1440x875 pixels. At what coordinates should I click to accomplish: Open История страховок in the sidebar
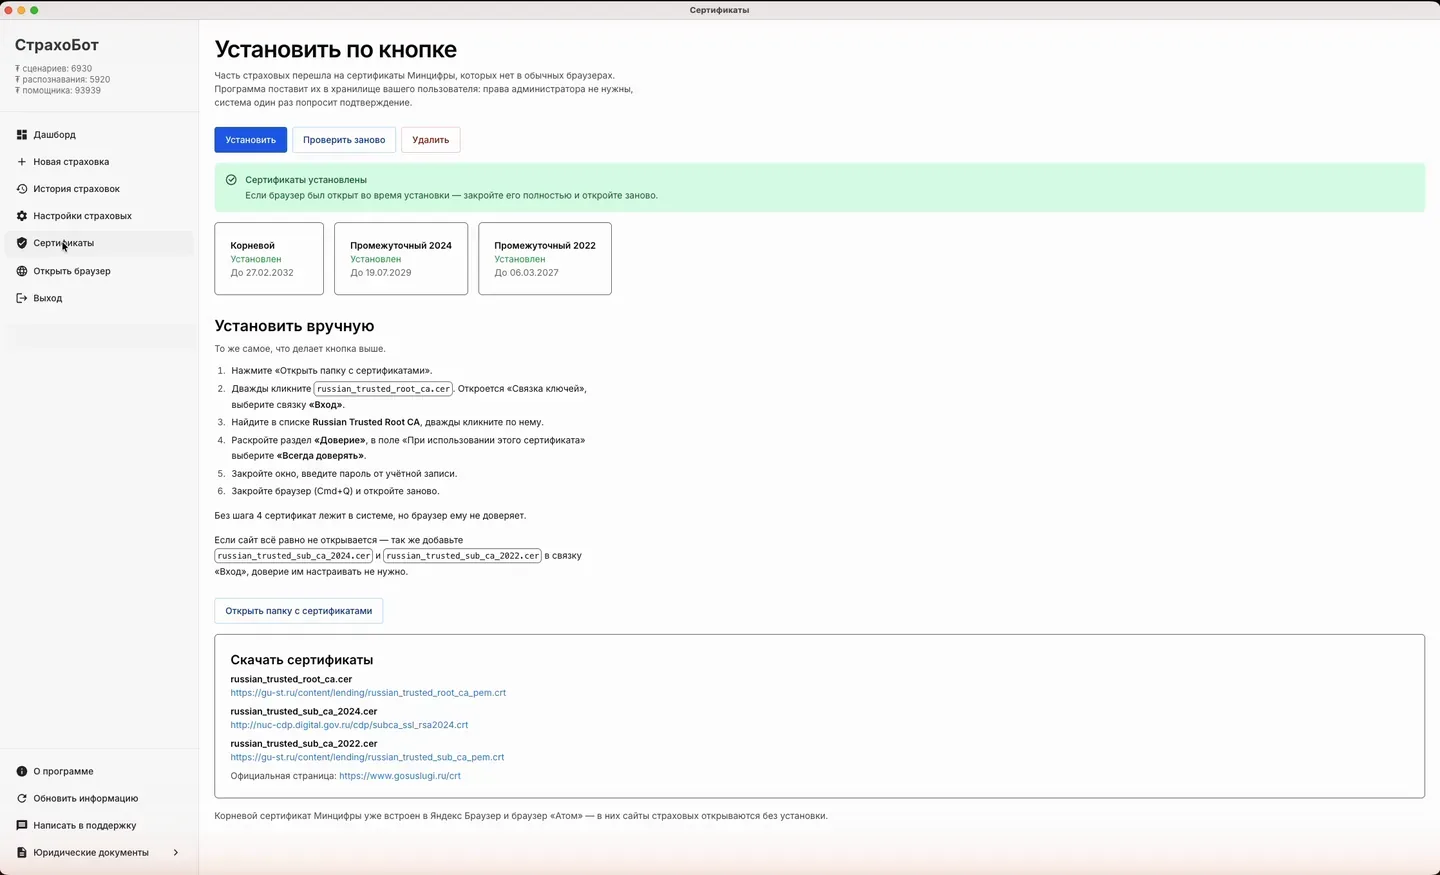pos(99,189)
